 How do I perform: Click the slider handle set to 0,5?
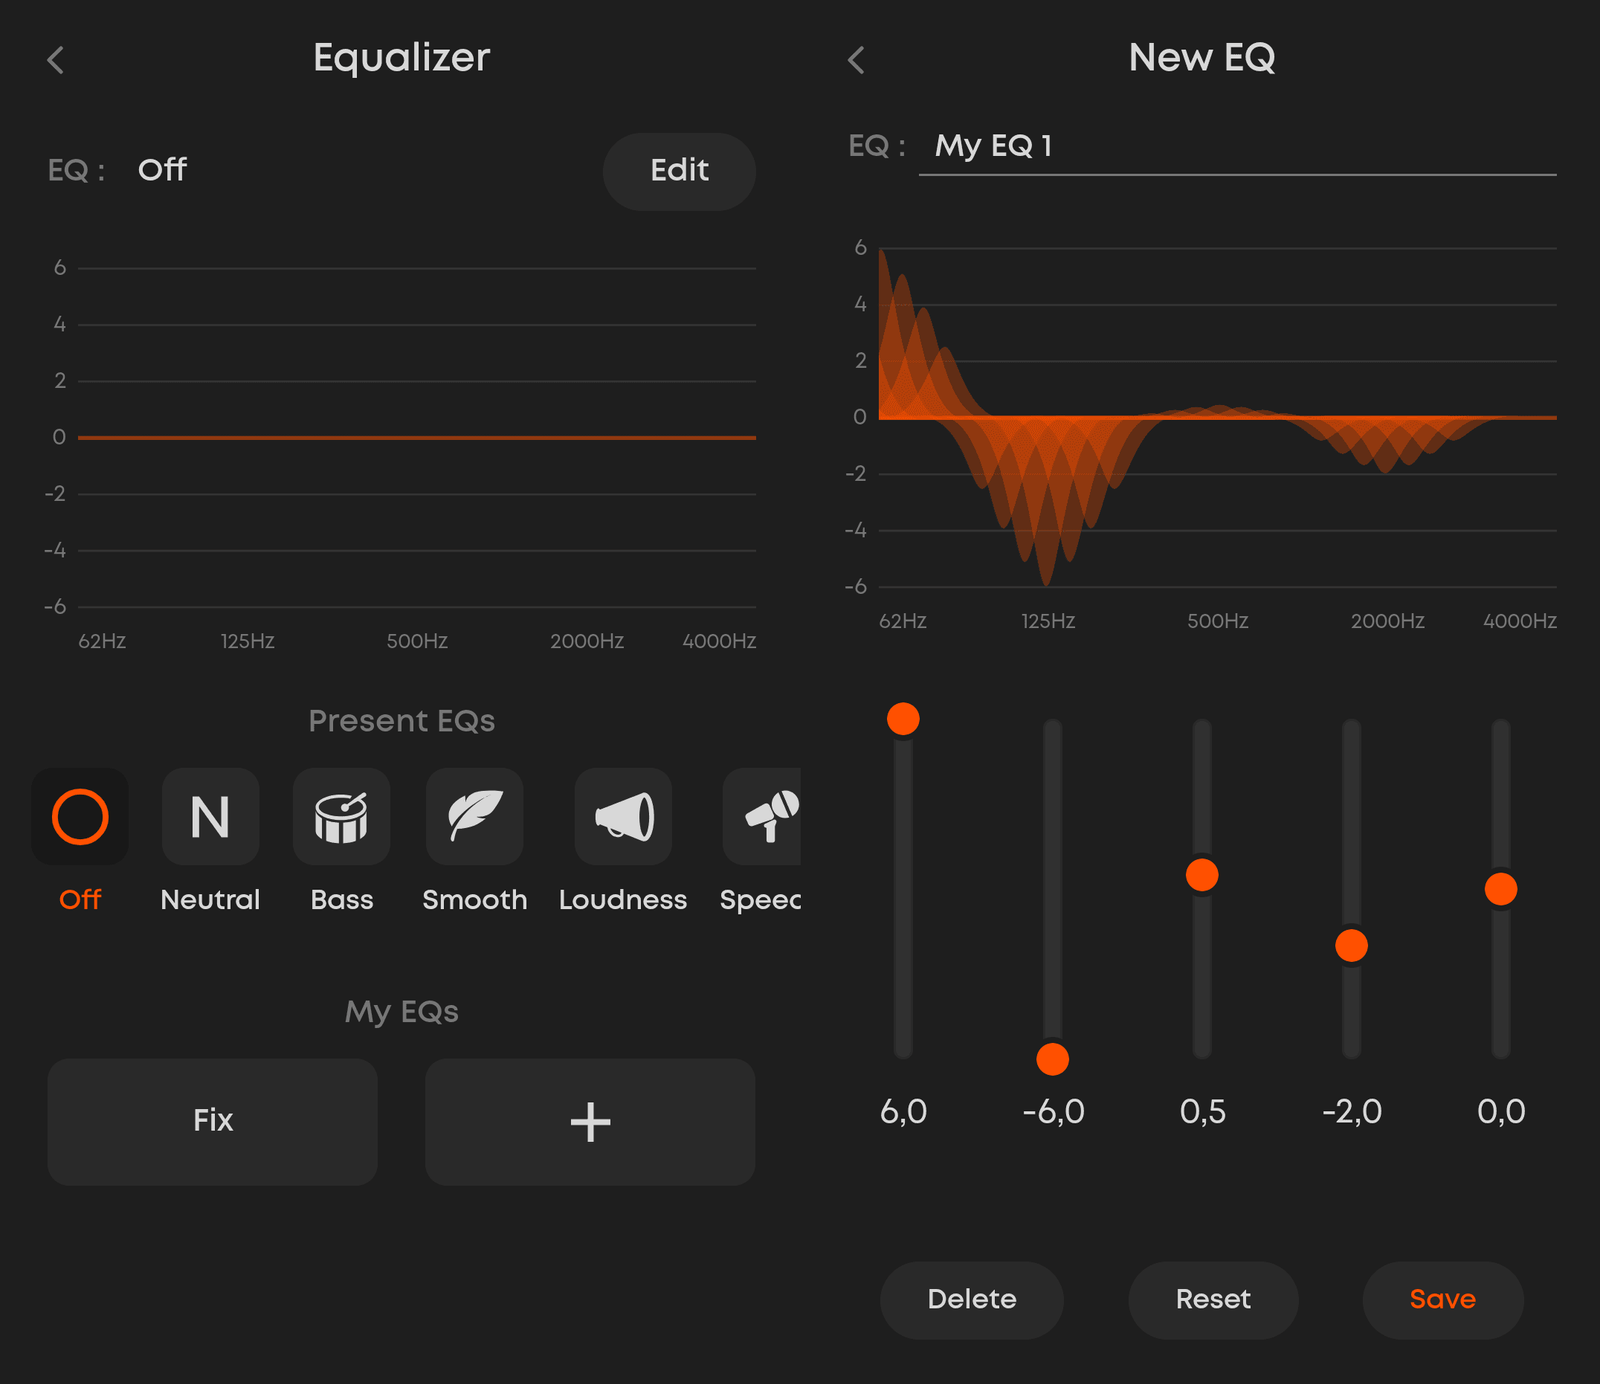tap(1202, 875)
